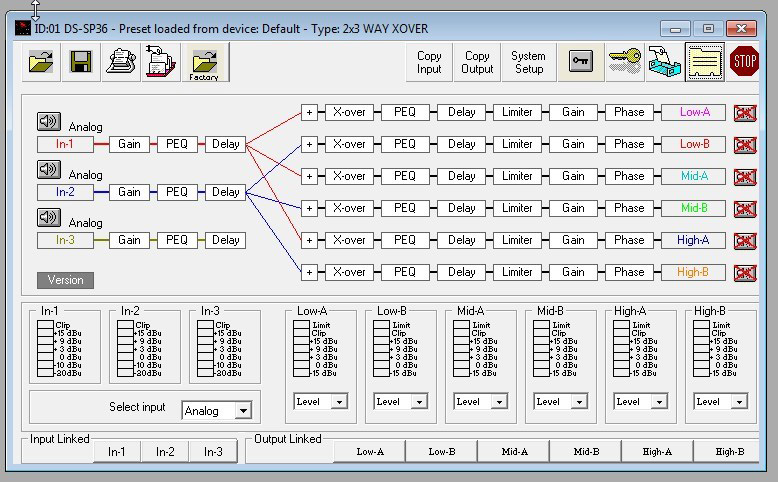Toggle the High-B output mute icon
This screenshot has width=778, height=482.
tap(745, 273)
